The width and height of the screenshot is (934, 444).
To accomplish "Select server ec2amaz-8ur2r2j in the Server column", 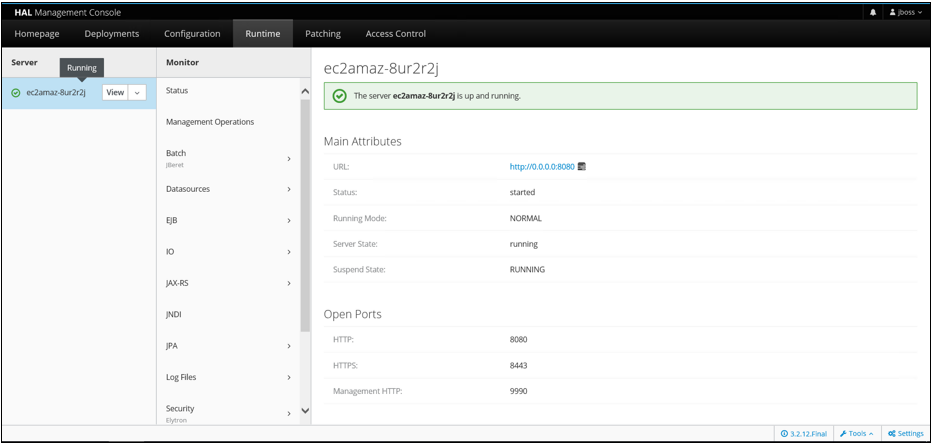I will [x=56, y=92].
